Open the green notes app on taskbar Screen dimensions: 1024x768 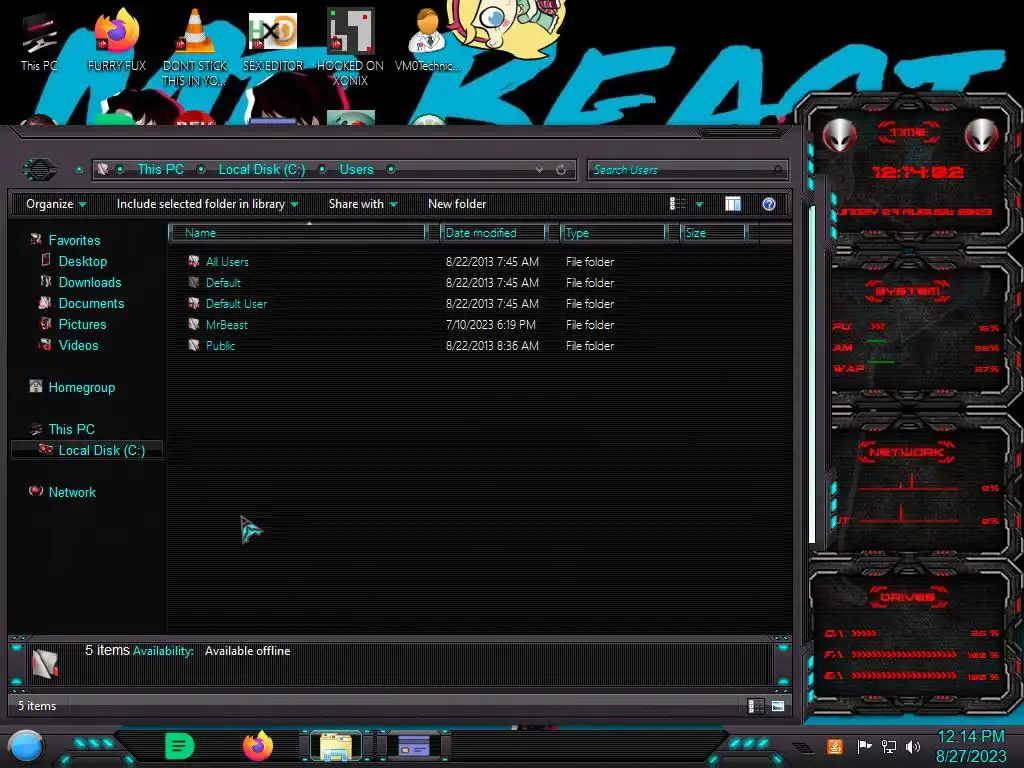click(x=180, y=746)
